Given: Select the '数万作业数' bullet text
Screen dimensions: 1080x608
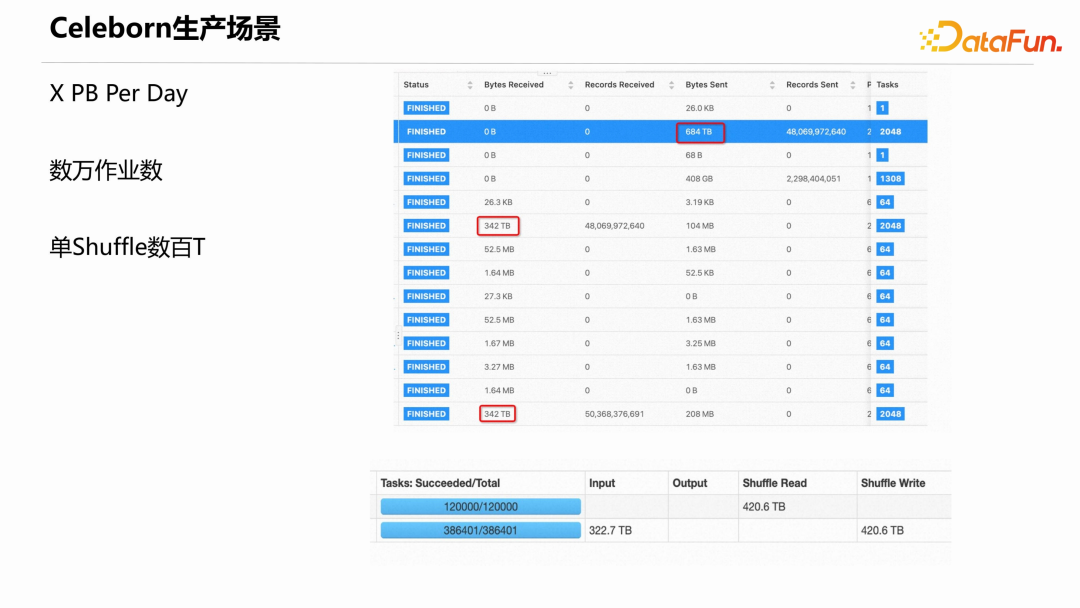Looking at the screenshot, I should tap(106, 170).
